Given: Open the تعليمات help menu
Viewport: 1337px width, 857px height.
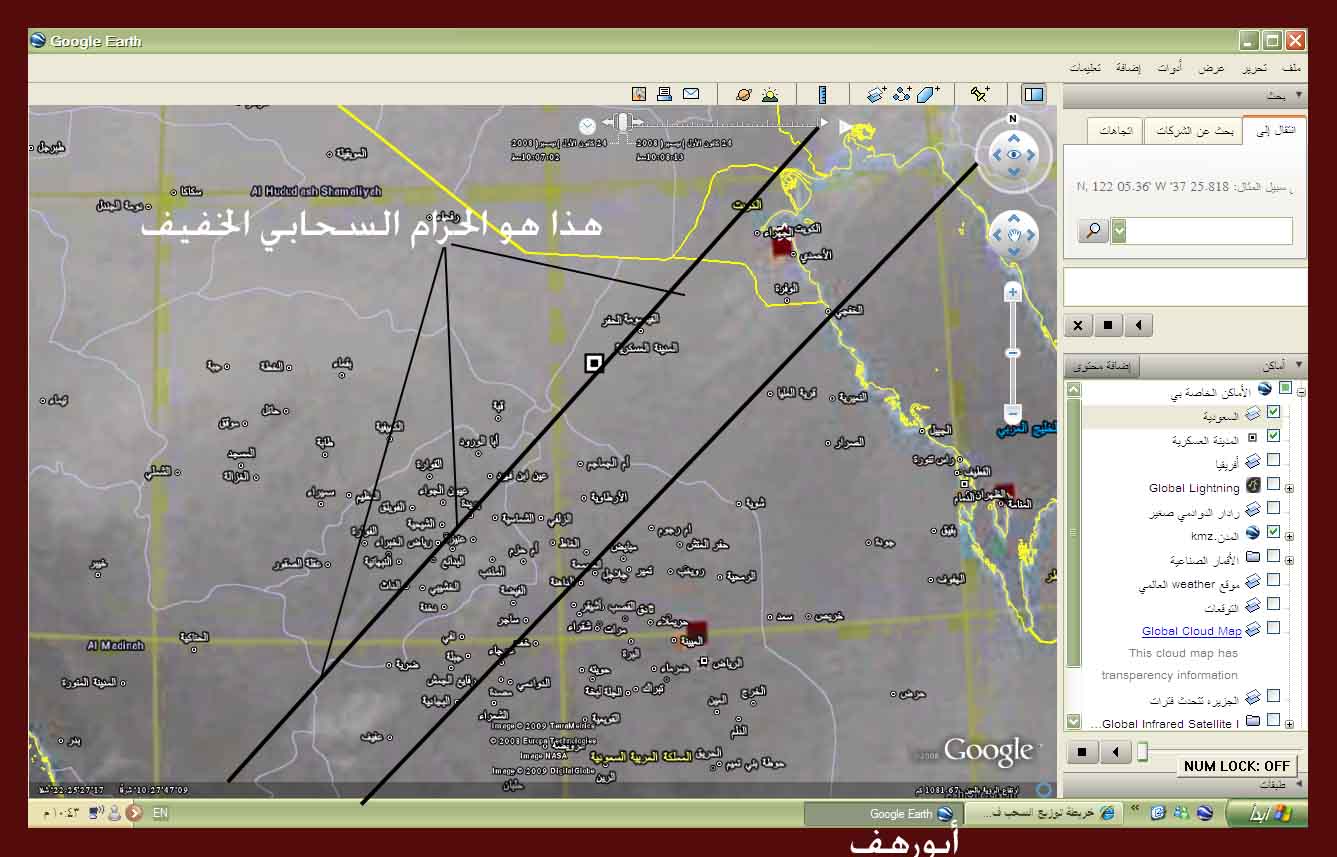Looking at the screenshot, I should click(x=1085, y=67).
